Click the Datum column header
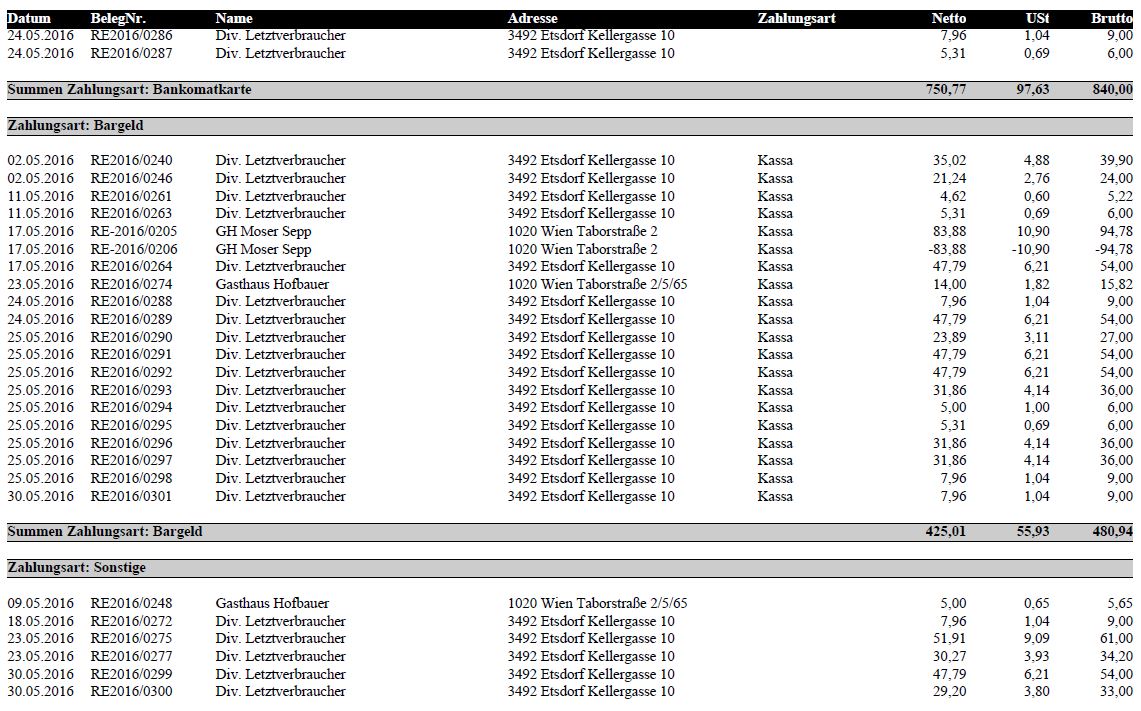This screenshot has height=711, width=1141. click(29, 18)
